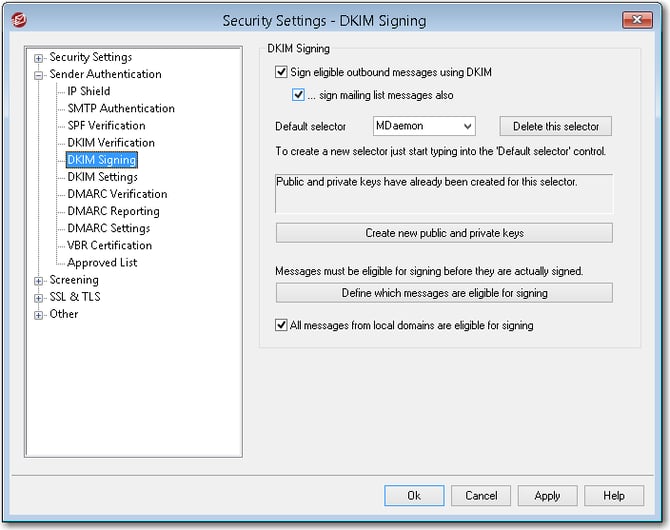Toggle All messages from local domains eligible
This screenshot has width=670, height=530.
coord(281,325)
